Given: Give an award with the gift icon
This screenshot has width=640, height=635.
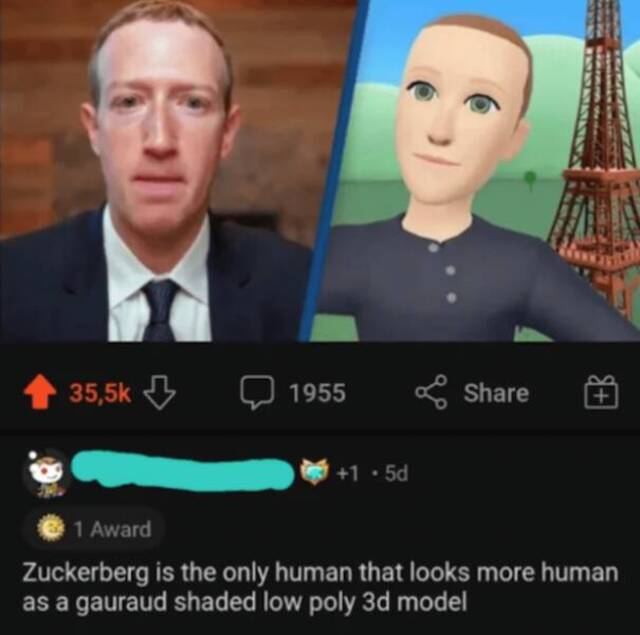Looking at the screenshot, I should (601, 392).
